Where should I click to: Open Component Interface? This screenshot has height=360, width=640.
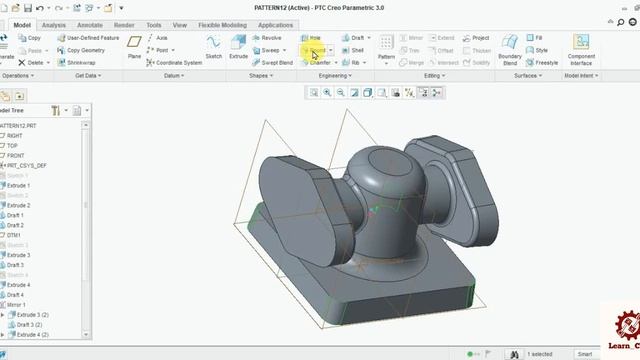[x=581, y=50]
